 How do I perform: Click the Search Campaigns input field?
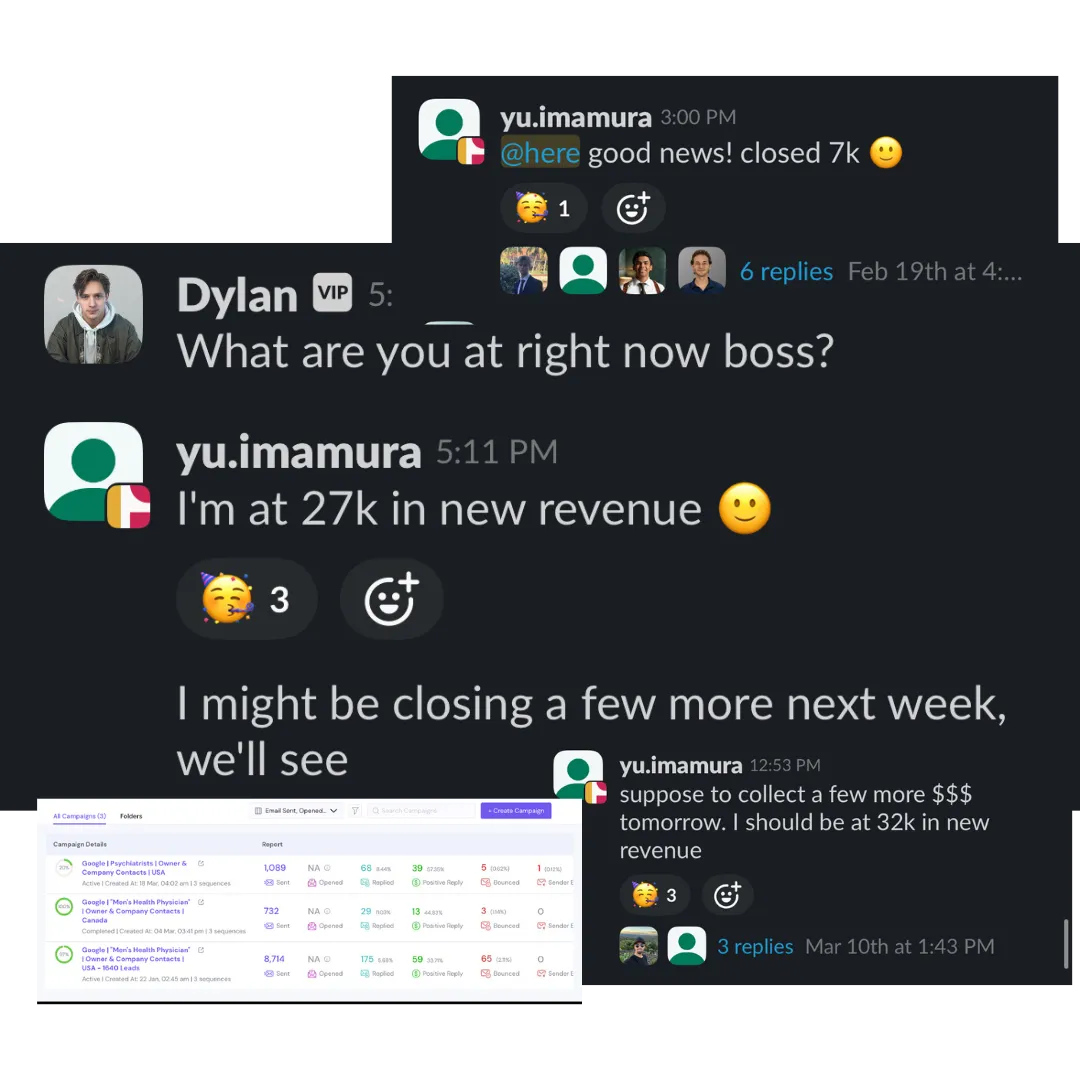coord(421,811)
